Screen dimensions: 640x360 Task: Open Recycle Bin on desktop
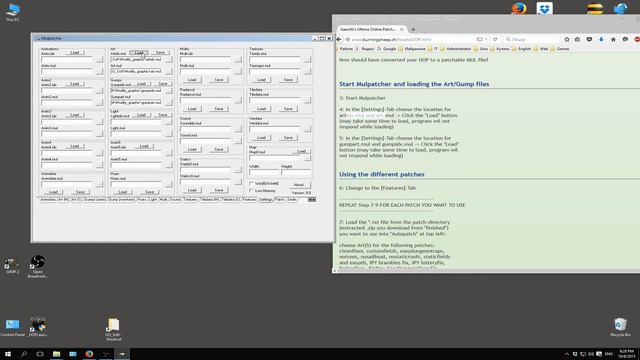[x=620, y=327]
